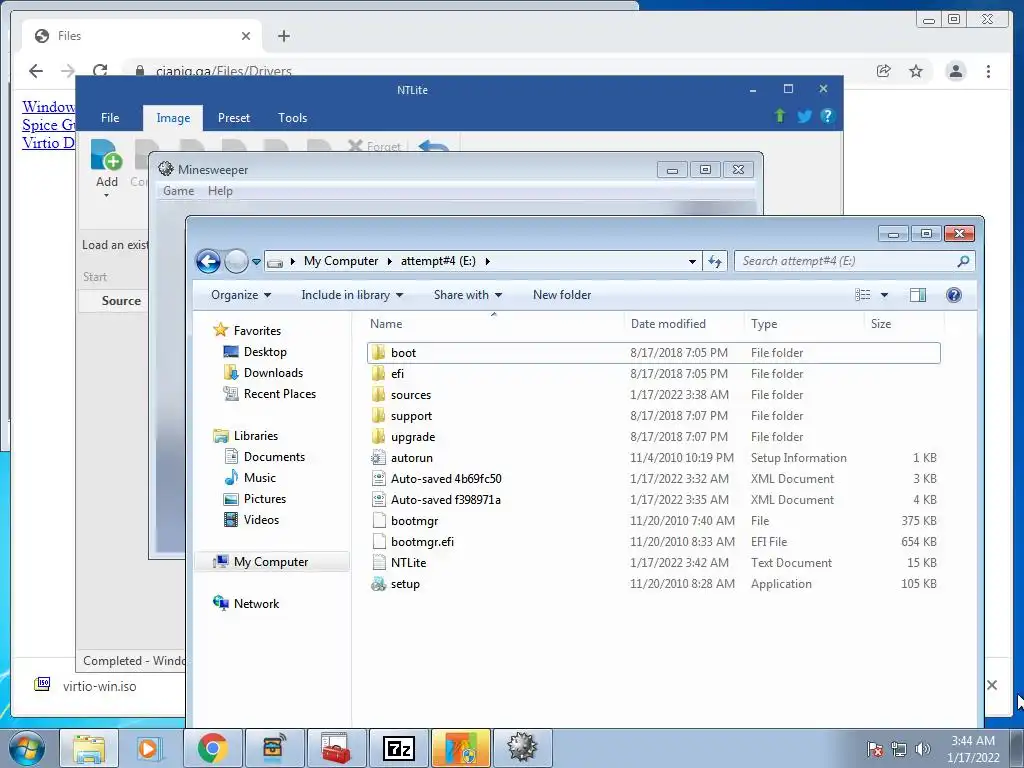Screen dimensions: 1024x768
Task: Click My Computer in the address breadcrumb
Action: point(341,261)
